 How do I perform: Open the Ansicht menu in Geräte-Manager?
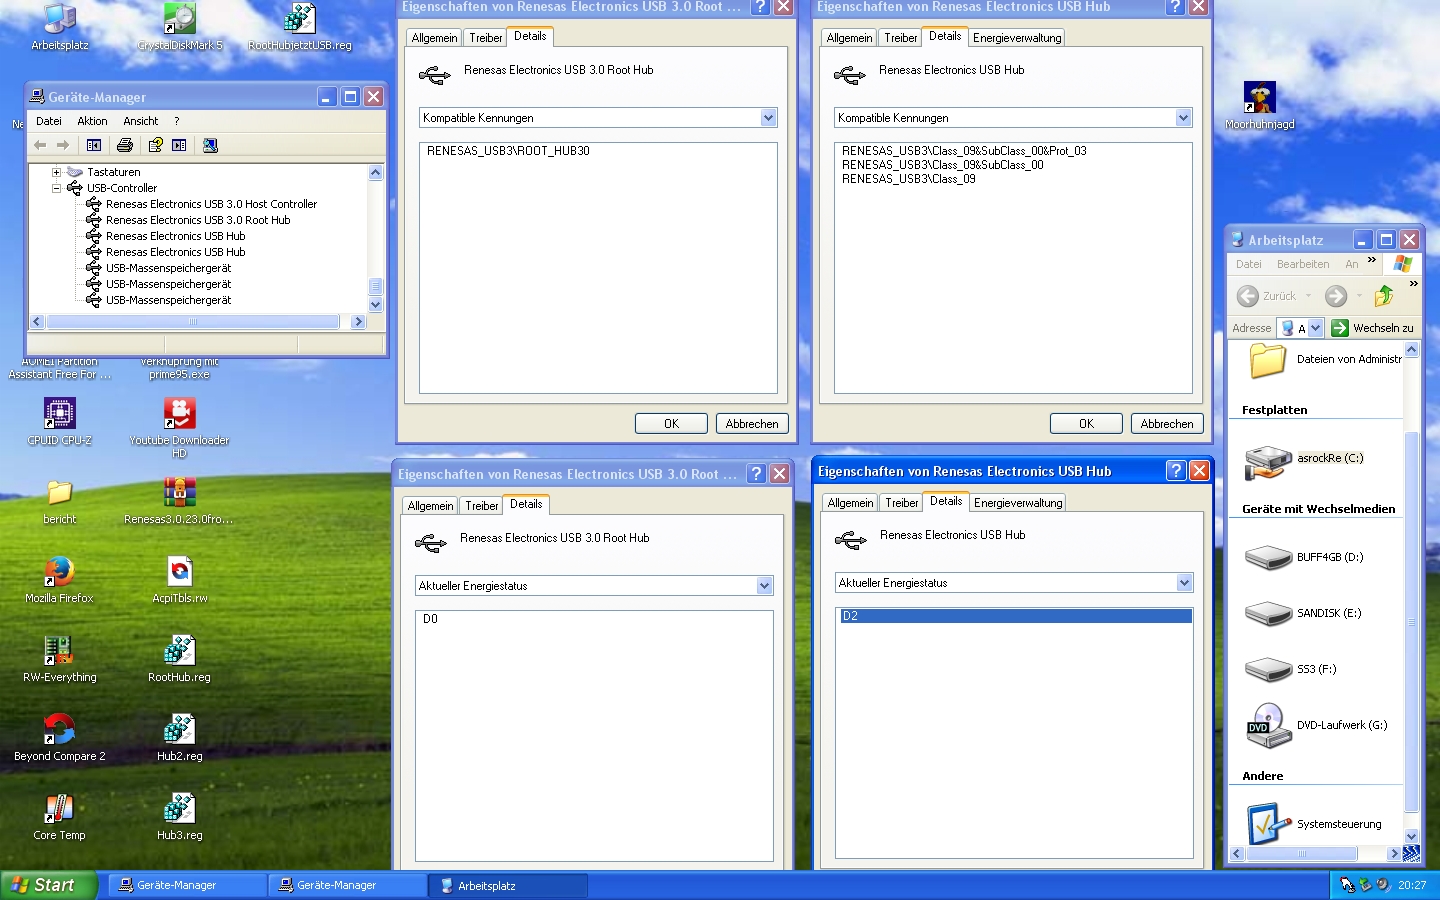140,121
